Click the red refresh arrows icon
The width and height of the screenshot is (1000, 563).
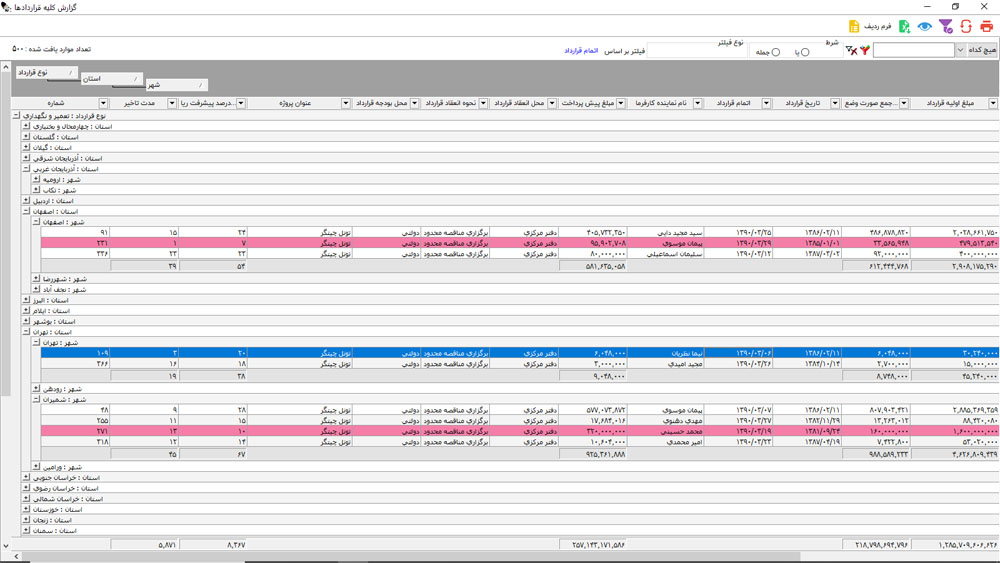point(966,26)
